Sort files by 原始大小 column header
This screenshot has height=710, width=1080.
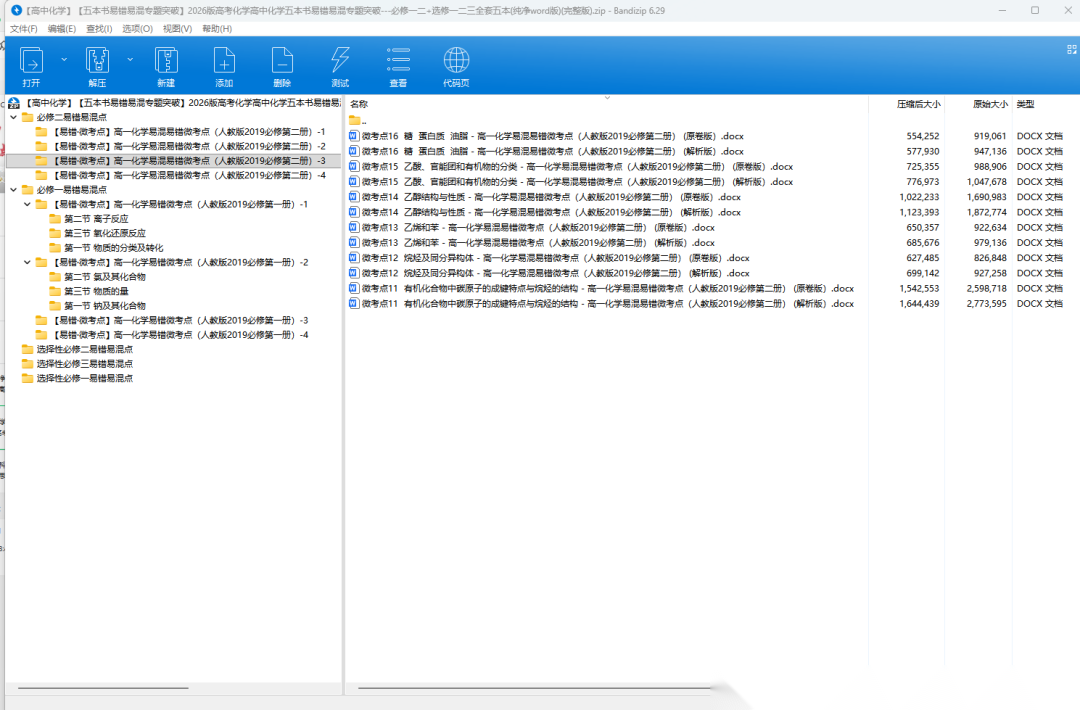(x=989, y=104)
